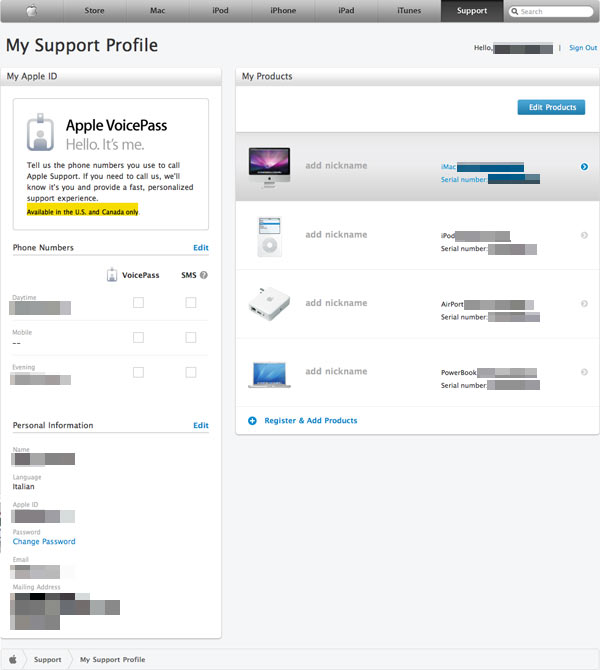Click the Apple icon in footer breadcrumb
The width and height of the screenshot is (600, 670).
point(13,660)
